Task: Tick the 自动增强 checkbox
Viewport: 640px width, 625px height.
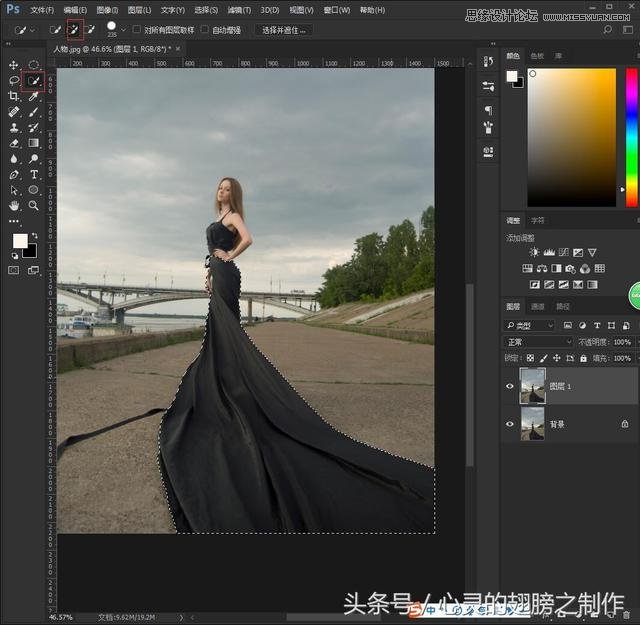Action: coord(205,30)
